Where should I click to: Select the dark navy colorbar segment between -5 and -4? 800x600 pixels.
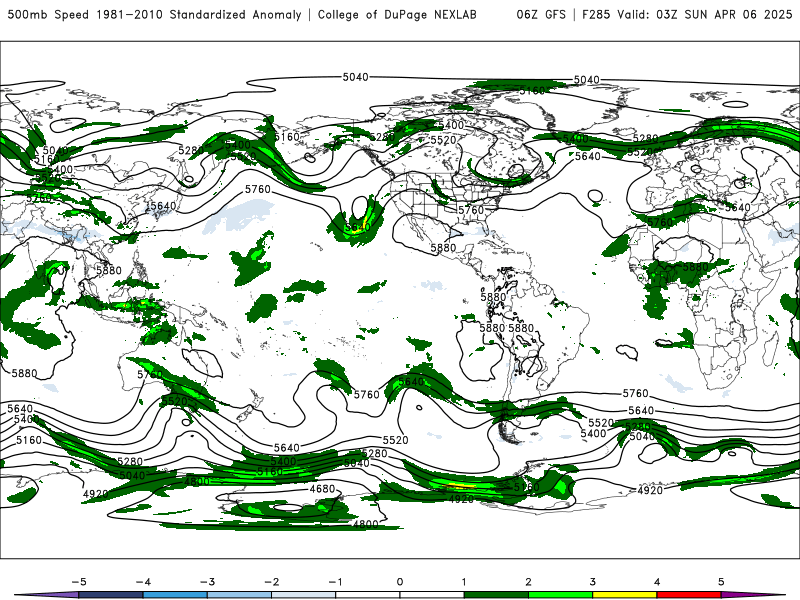coord(111,595)
